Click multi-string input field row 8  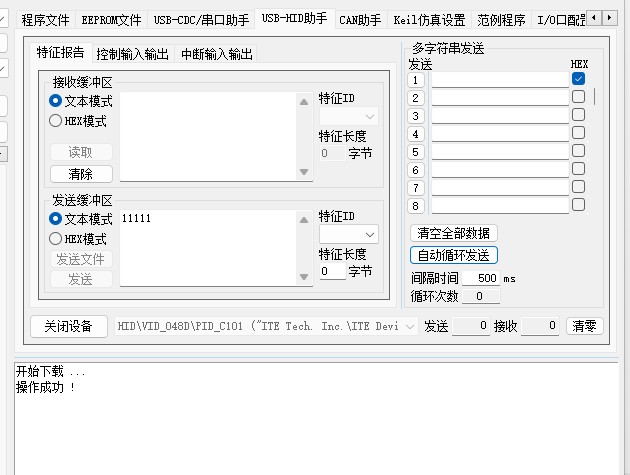(x=500, y=206)
